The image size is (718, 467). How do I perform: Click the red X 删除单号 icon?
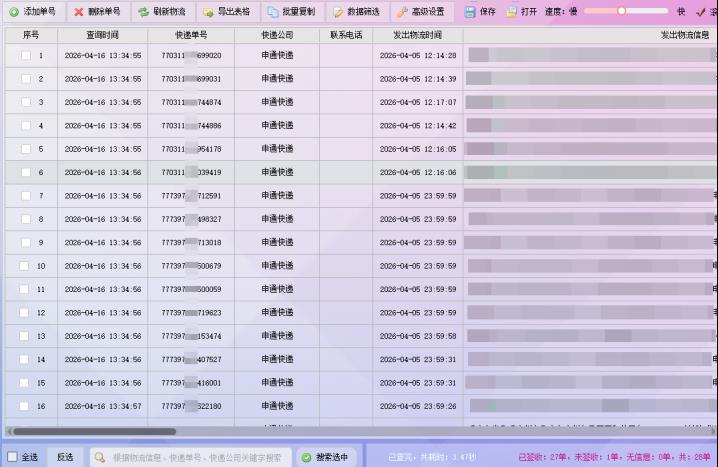click(78, 12)
